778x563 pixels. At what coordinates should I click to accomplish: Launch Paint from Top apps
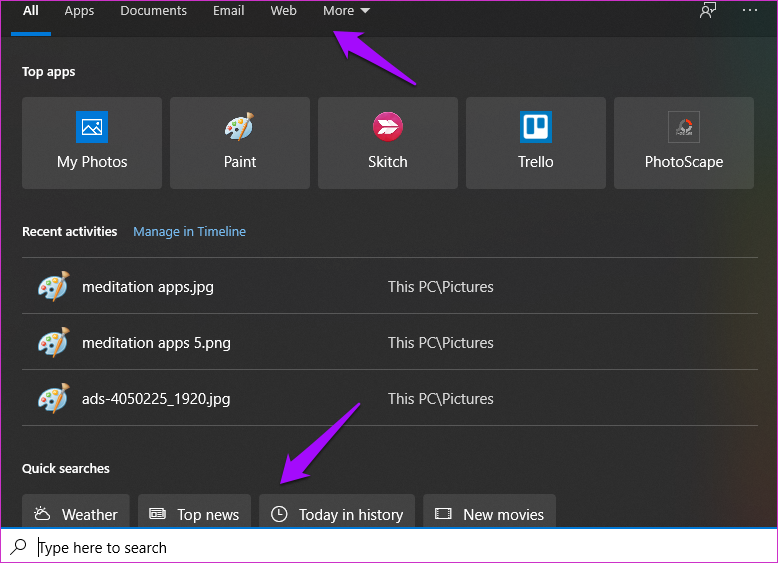[240, 143]
